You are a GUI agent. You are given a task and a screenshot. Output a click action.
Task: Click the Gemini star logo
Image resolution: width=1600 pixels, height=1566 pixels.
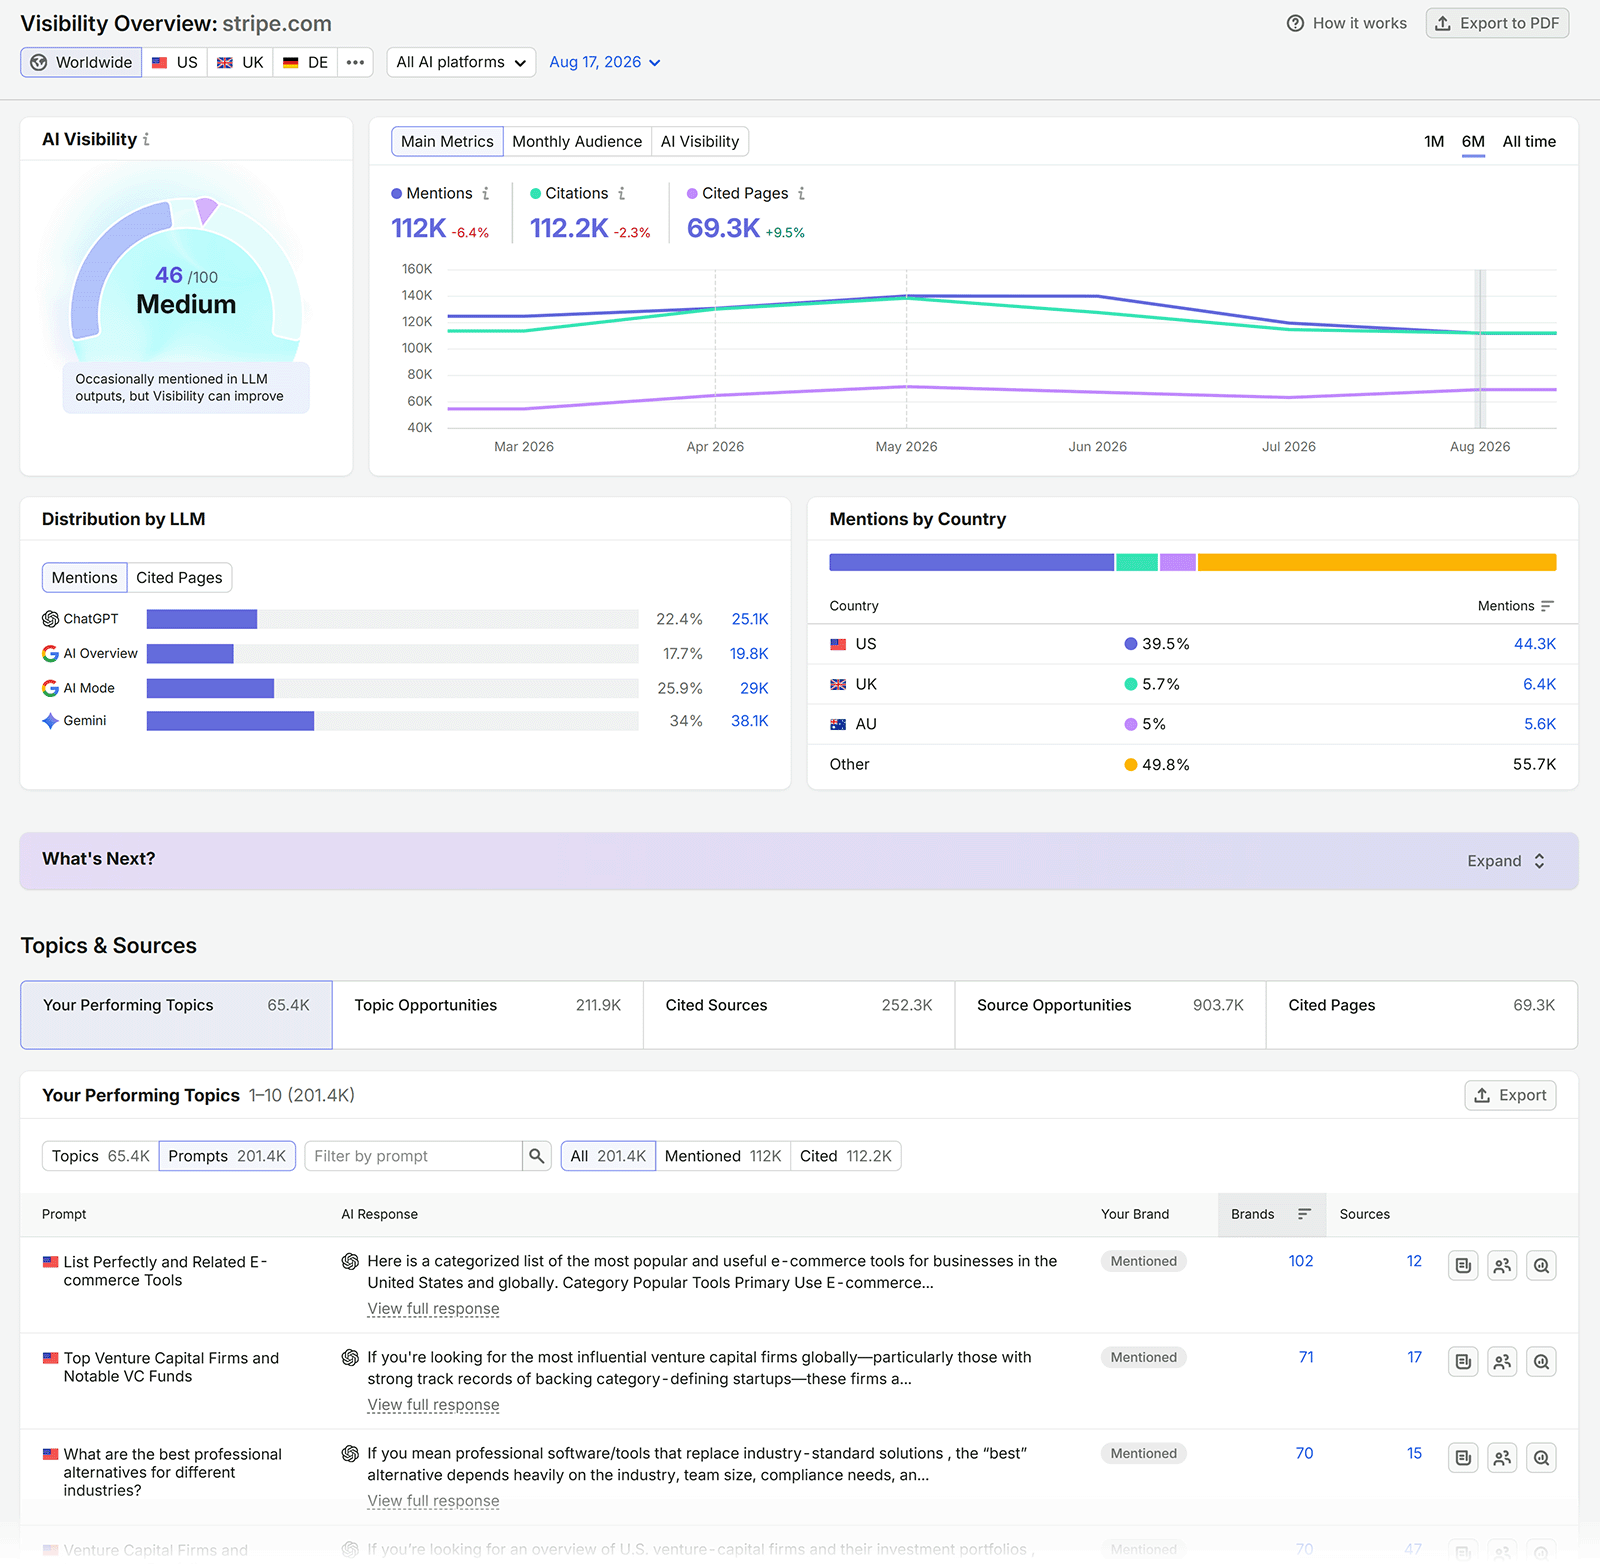50,721
